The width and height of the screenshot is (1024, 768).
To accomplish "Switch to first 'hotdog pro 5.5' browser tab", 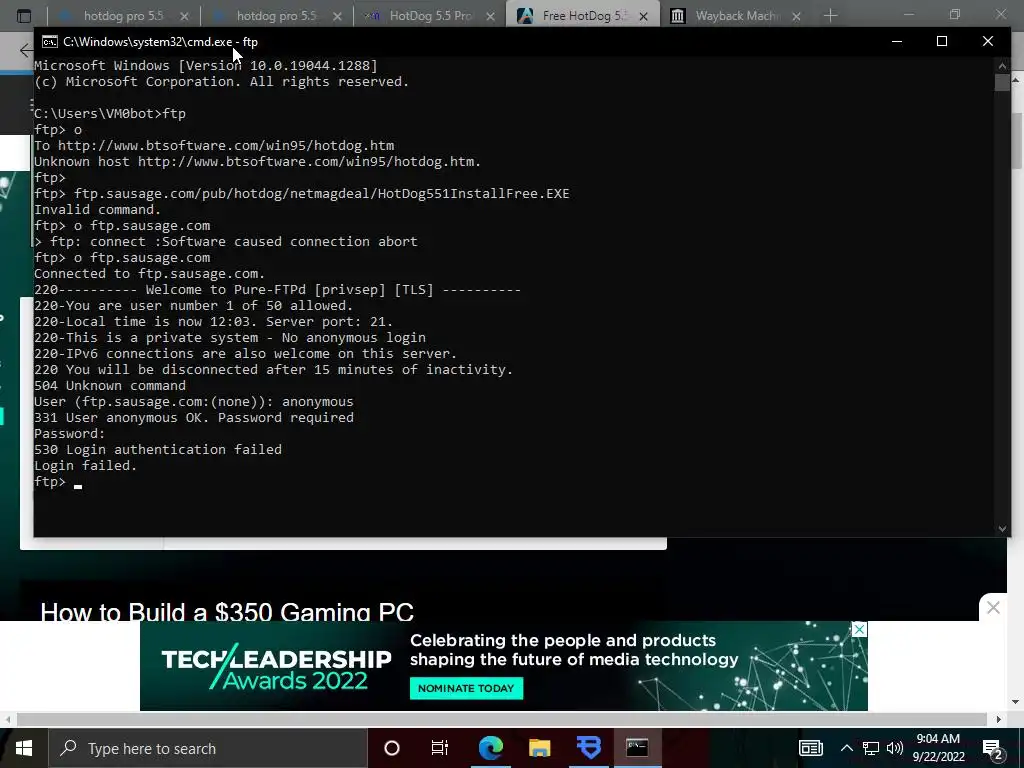I will tap(123, 16).
